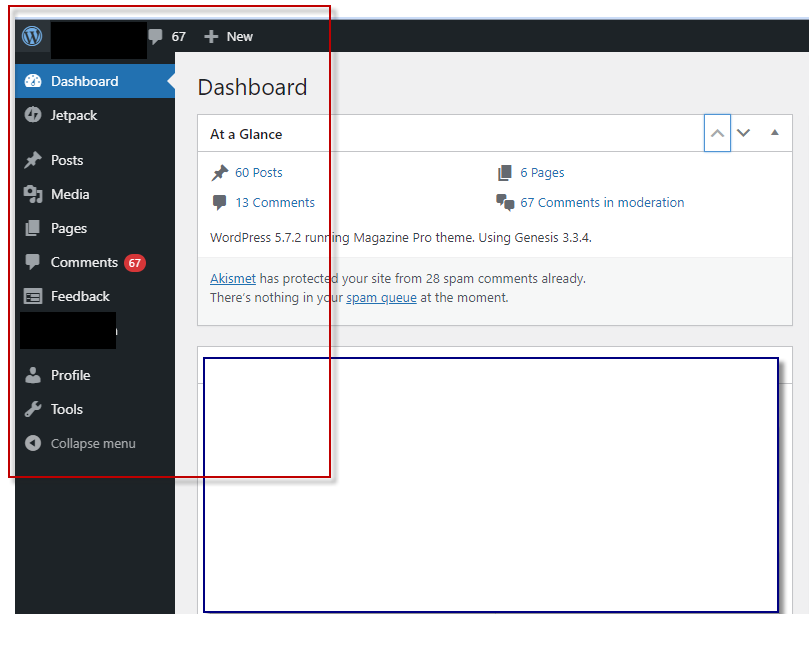Select Dashboard from the sidebar menu
Image resolution: width=809 pixels, height=657 pixels.
(x=85, y=80)
